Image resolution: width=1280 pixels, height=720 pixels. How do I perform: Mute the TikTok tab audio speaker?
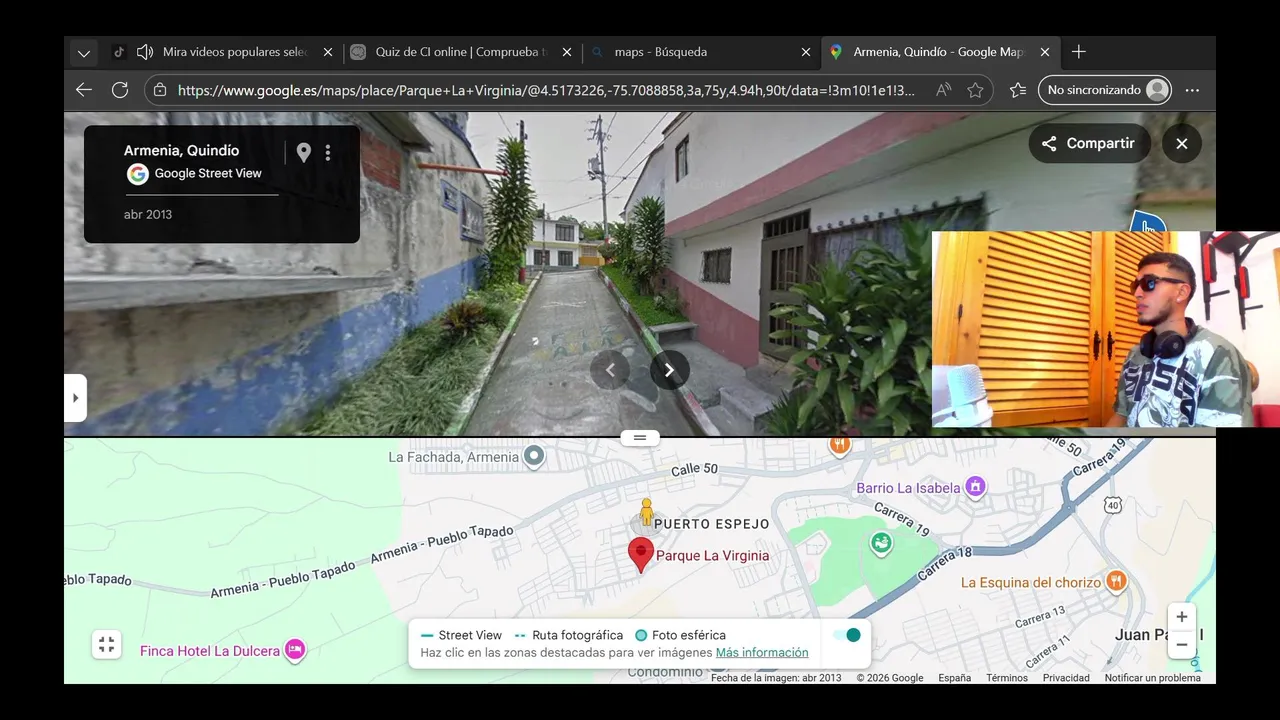point(145,52)
